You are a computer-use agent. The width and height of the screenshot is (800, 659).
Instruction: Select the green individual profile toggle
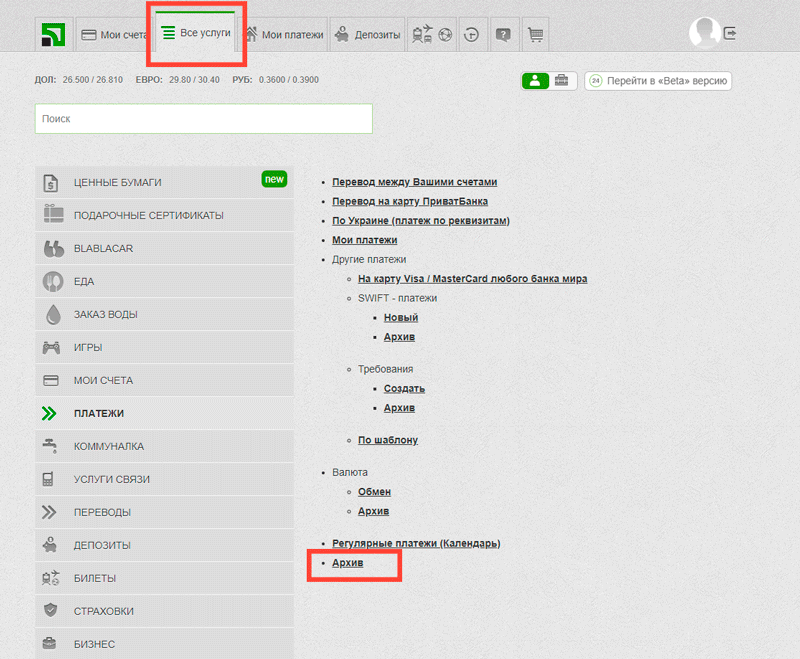click(x=535, y=81)
